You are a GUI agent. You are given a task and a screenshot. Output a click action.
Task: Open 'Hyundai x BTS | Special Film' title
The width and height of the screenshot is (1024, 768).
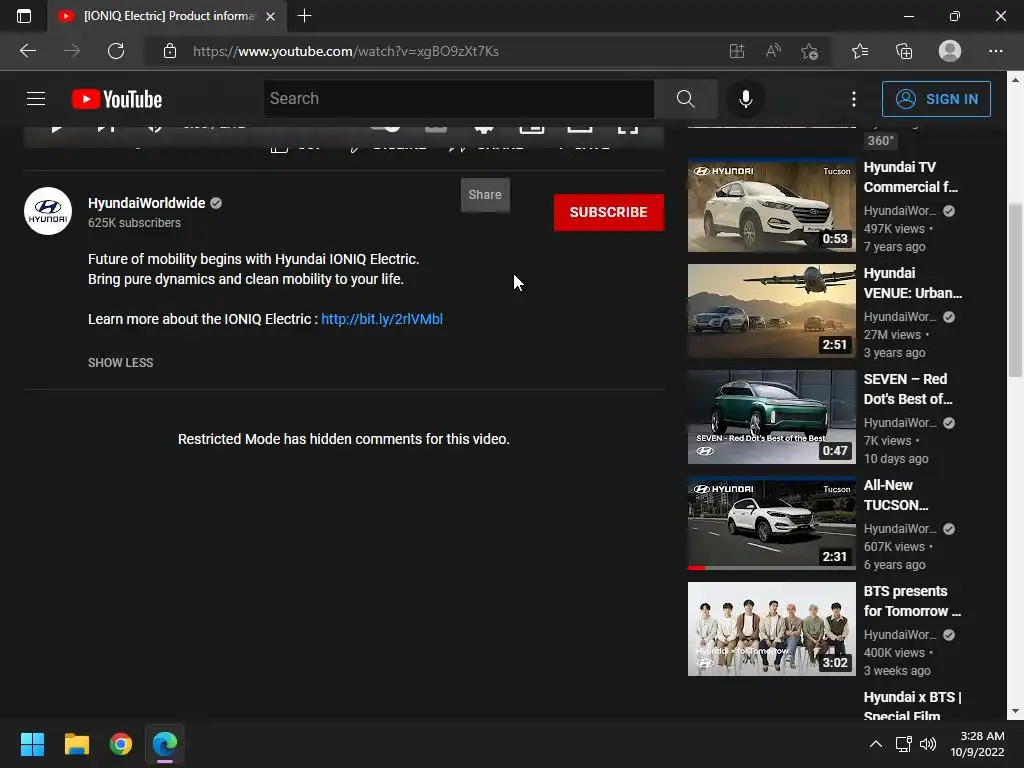[x=912, y=705]
